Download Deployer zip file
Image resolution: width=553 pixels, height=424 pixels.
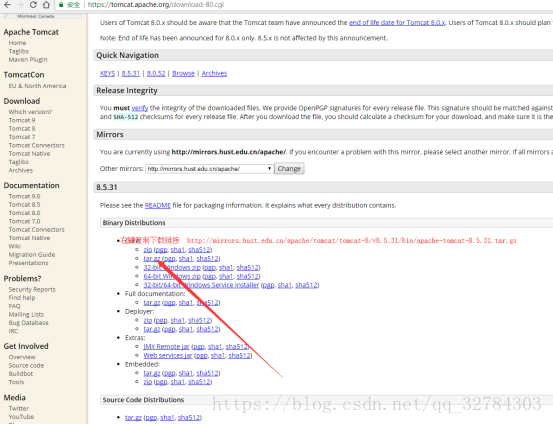click(148, 320)
